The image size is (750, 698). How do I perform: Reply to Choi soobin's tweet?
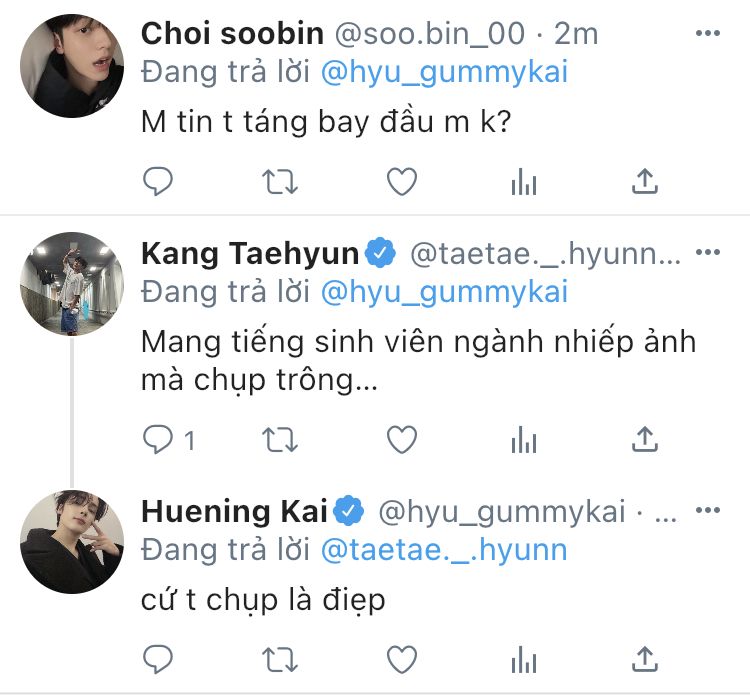click(x=158, y=181)
